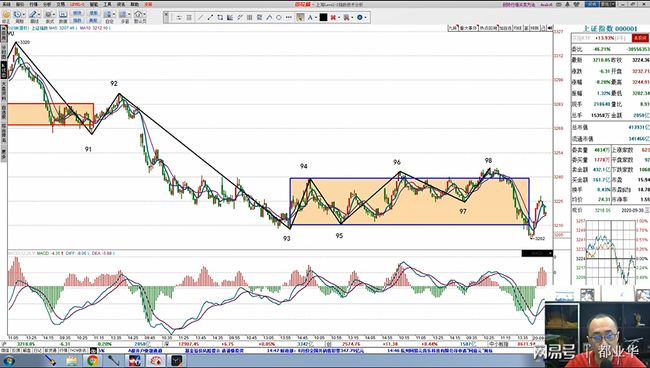
Task: Click the intraday mini chart thumbnail
Action: tap(612, 251)
